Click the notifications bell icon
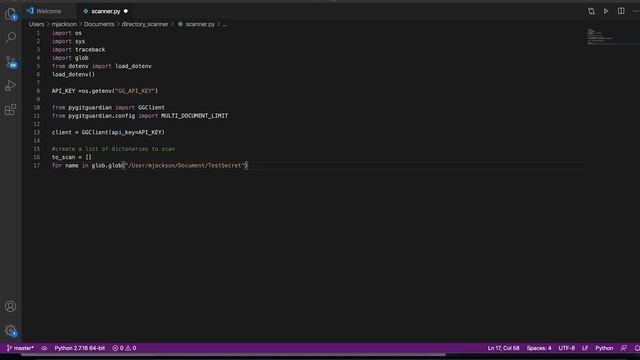Image resolution: width=640 pixels, height=360 pixels. 636,348
